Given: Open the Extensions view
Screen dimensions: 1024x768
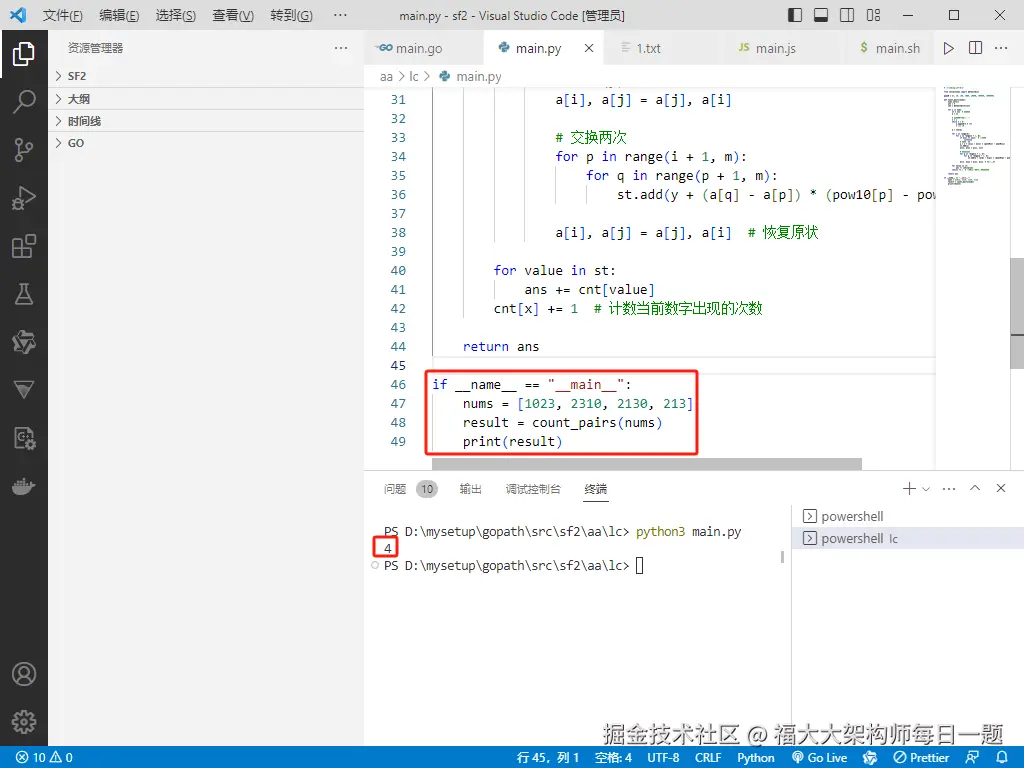Looking at the screenshot, I should coord(24,246).
